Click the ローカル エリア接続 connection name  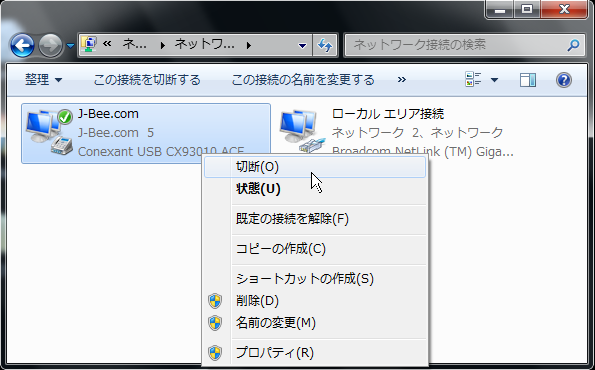[387, 113]
